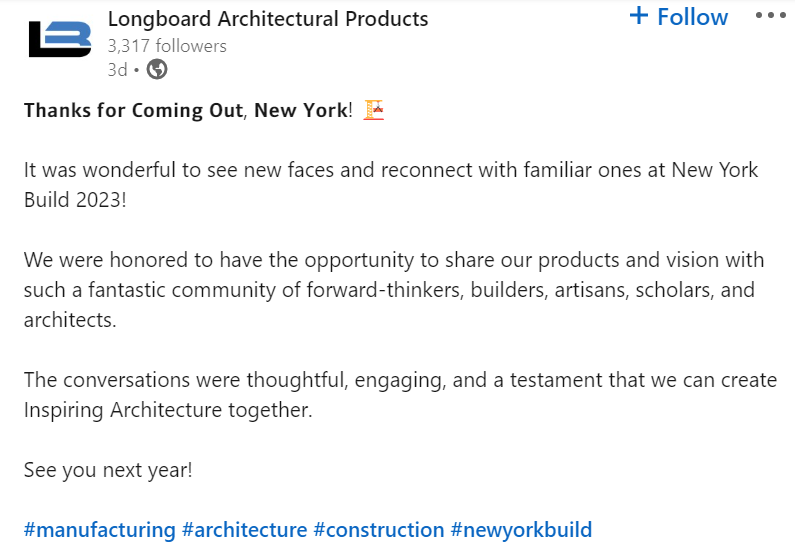The height and width of the screenshot is (549, 795).
Task: Open the #manufacturing hashtag
Action: click(99, 530)
